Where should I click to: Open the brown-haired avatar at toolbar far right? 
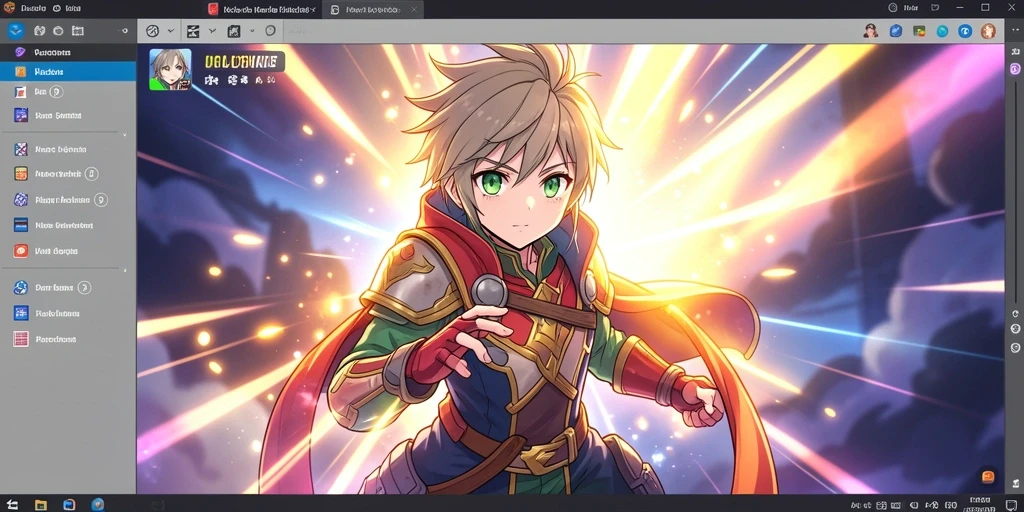988,31
